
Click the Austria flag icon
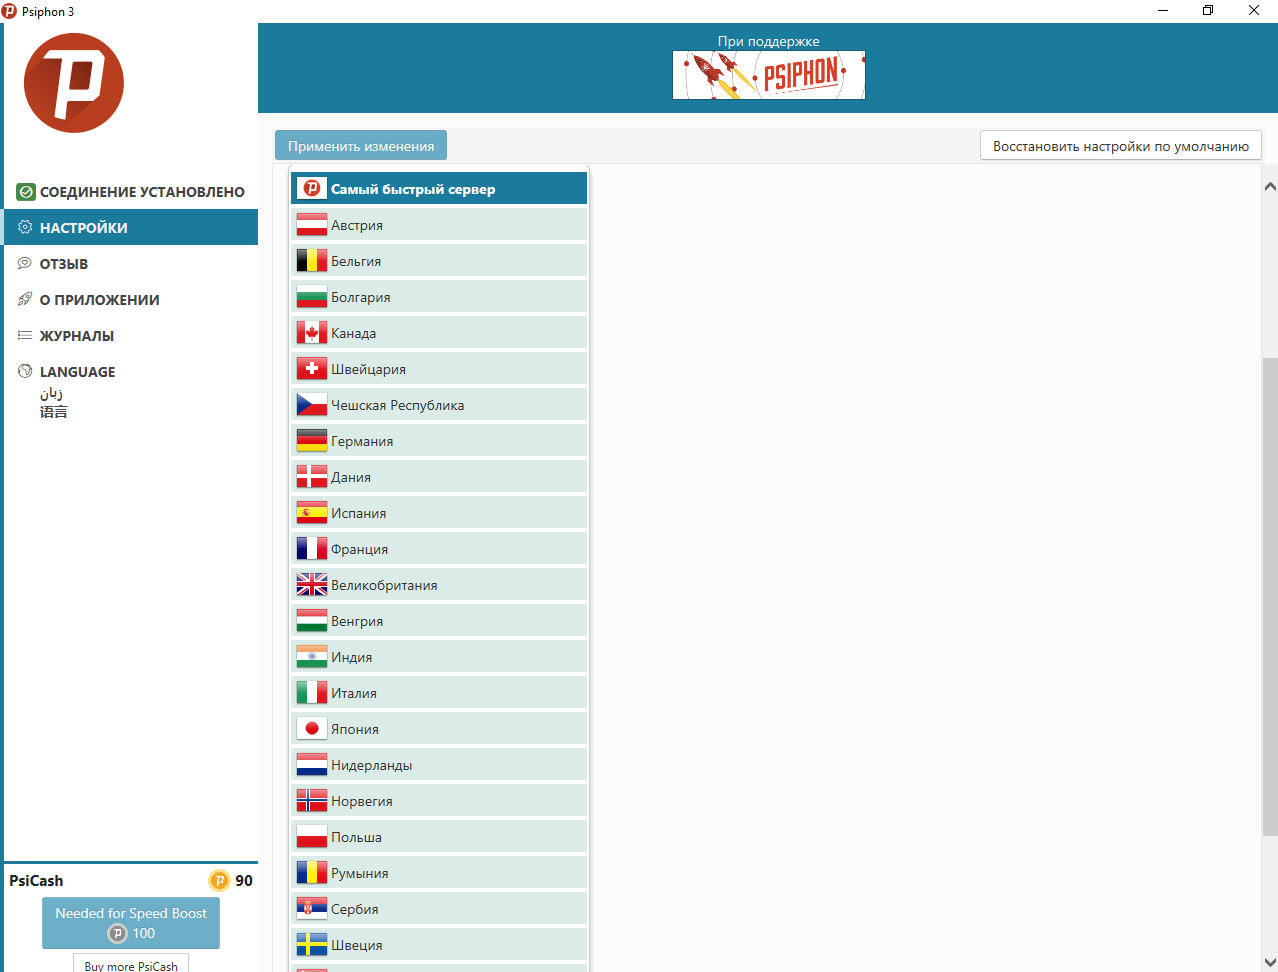pyautogui.click(x=312, y=225)
